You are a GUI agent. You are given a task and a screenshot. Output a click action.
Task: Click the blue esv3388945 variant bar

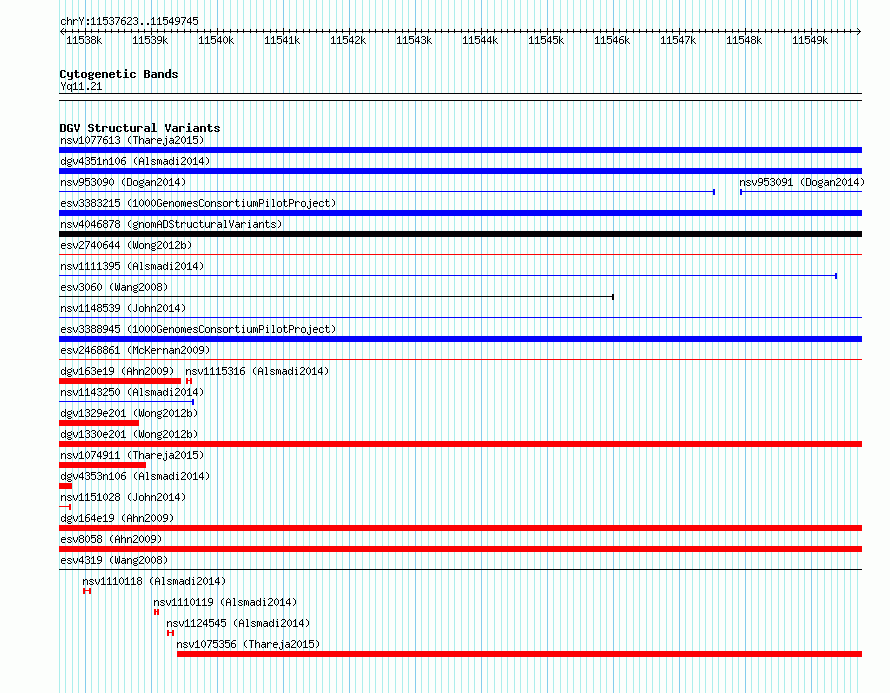(460, 339)
